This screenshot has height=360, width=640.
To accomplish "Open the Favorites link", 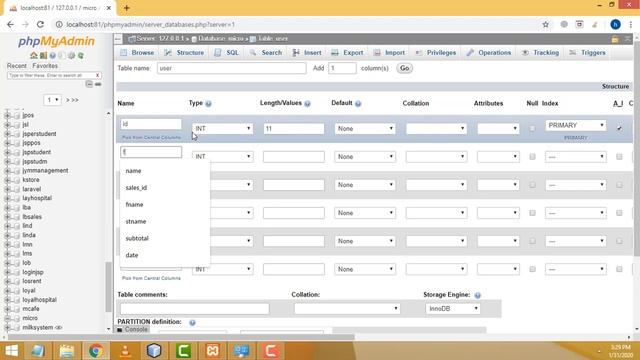I will tap(45, 66).
